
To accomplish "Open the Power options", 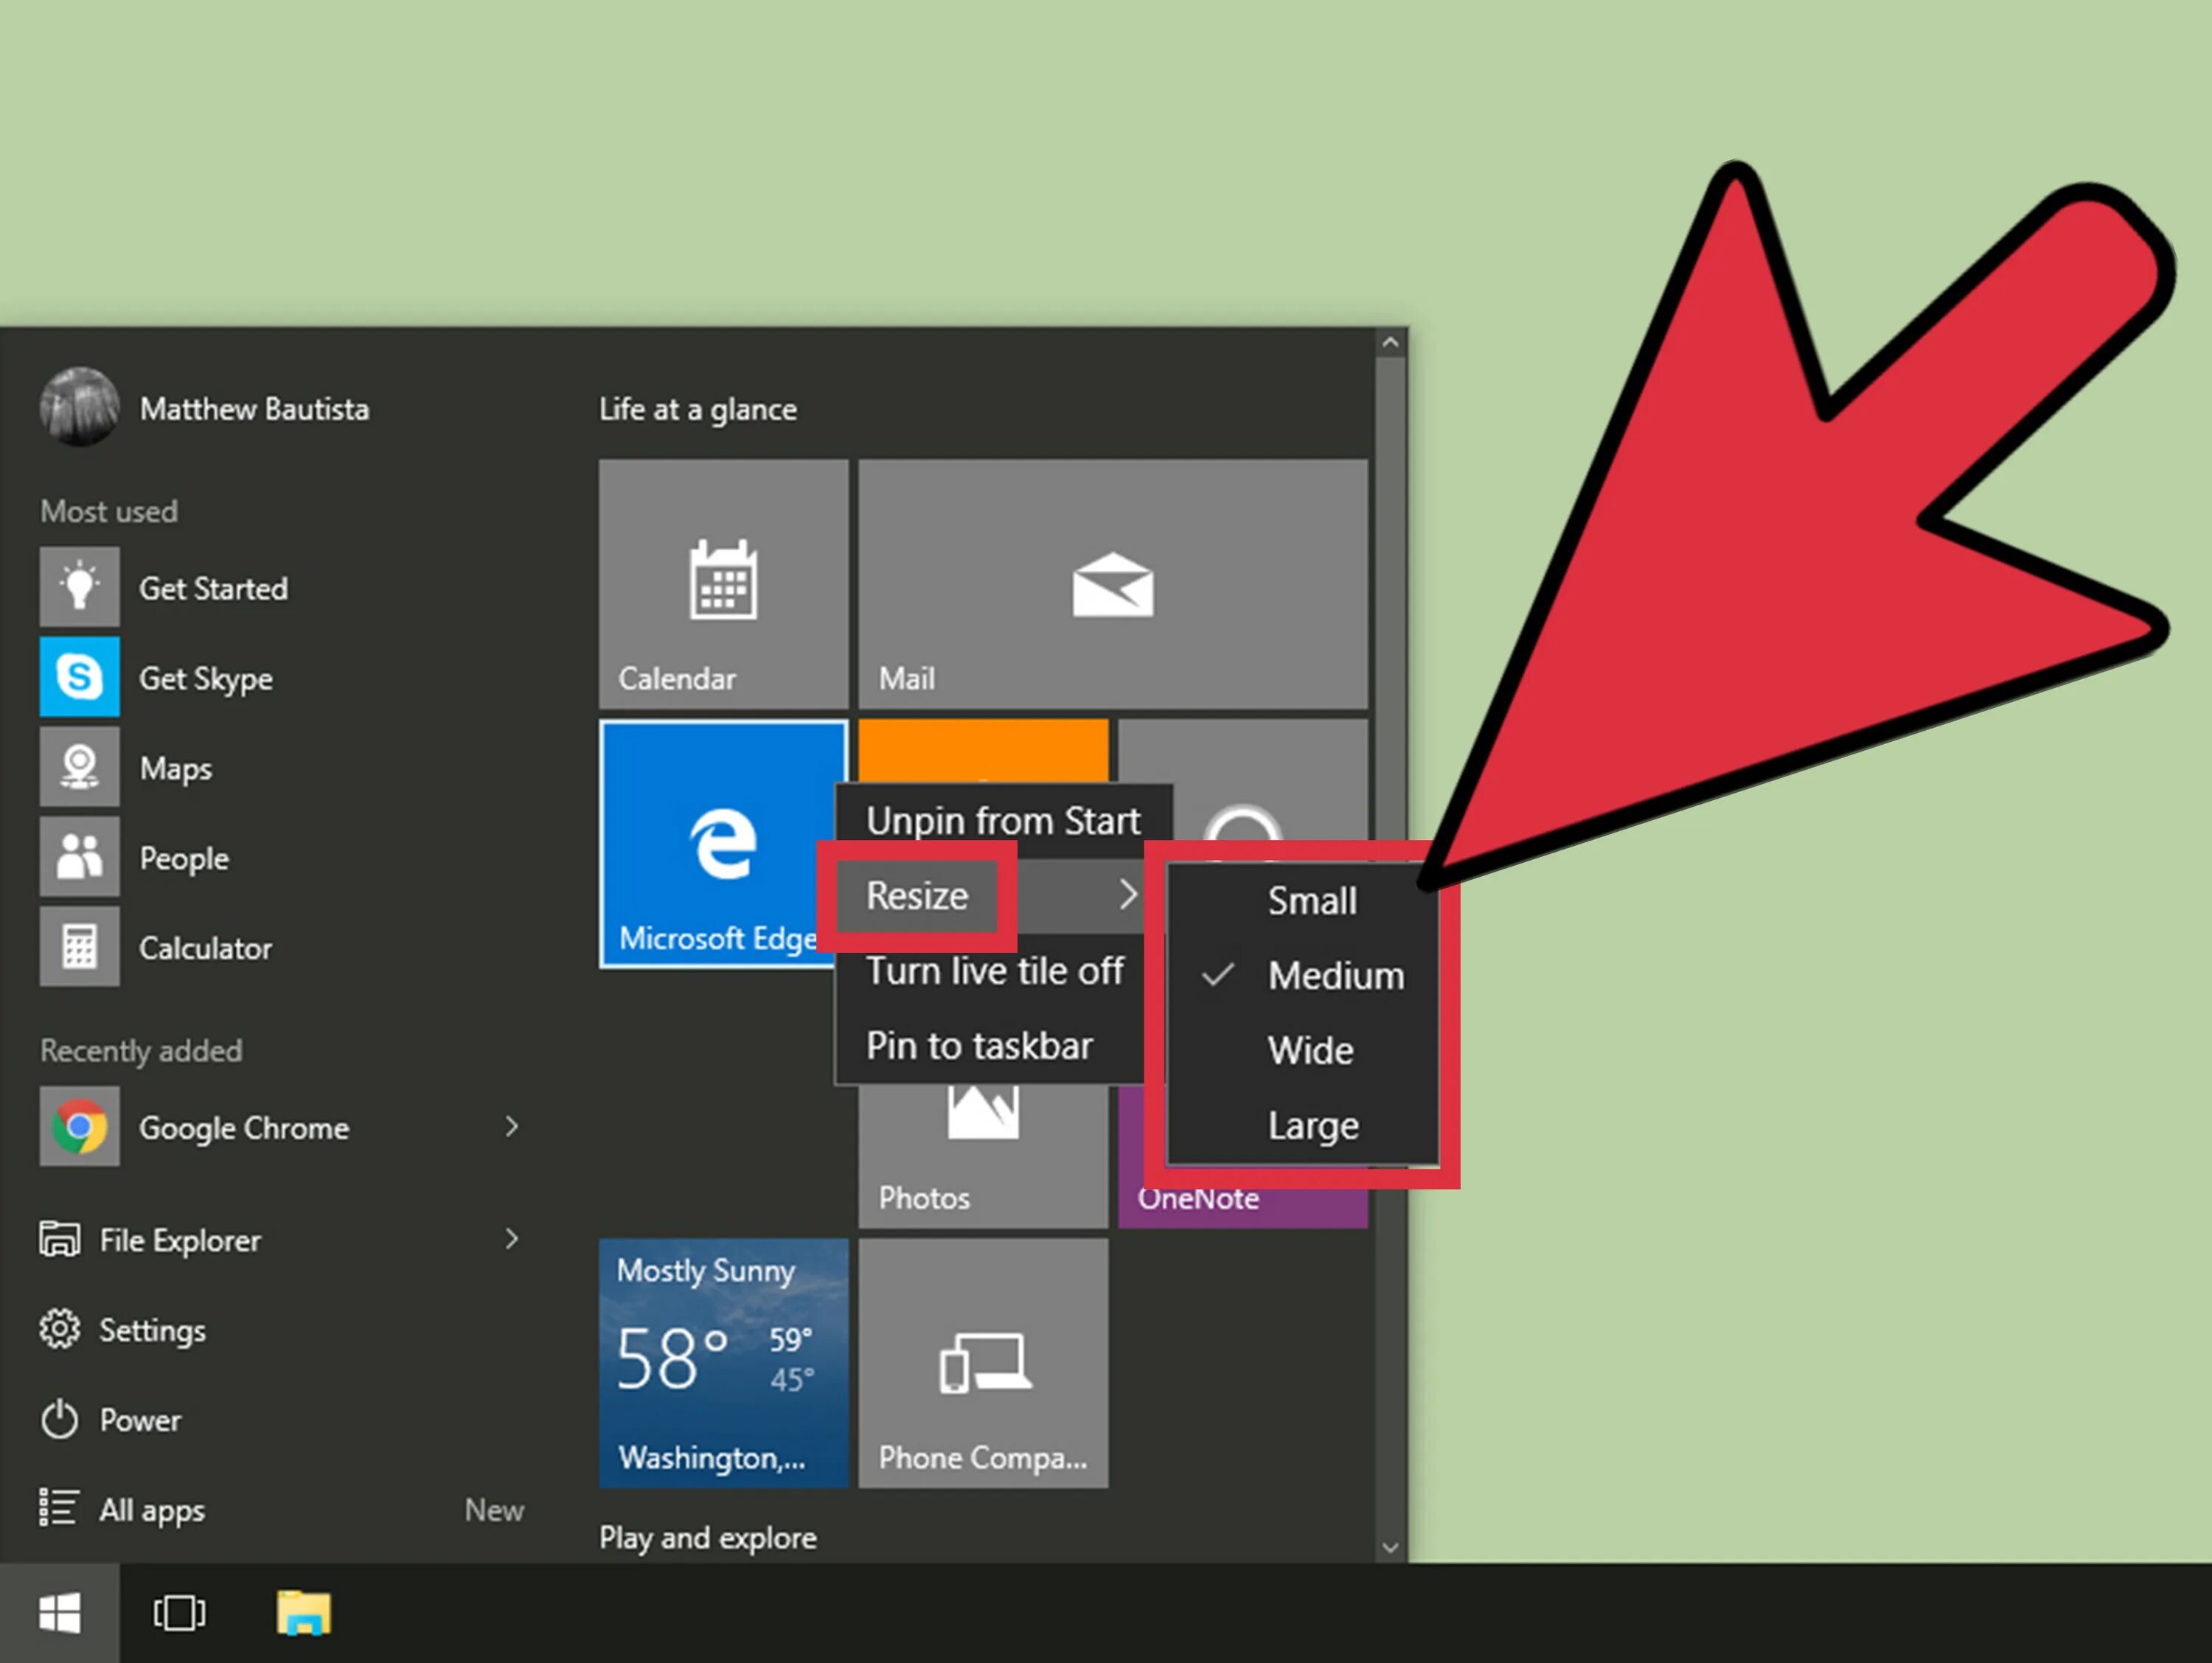I will 139,1420.
